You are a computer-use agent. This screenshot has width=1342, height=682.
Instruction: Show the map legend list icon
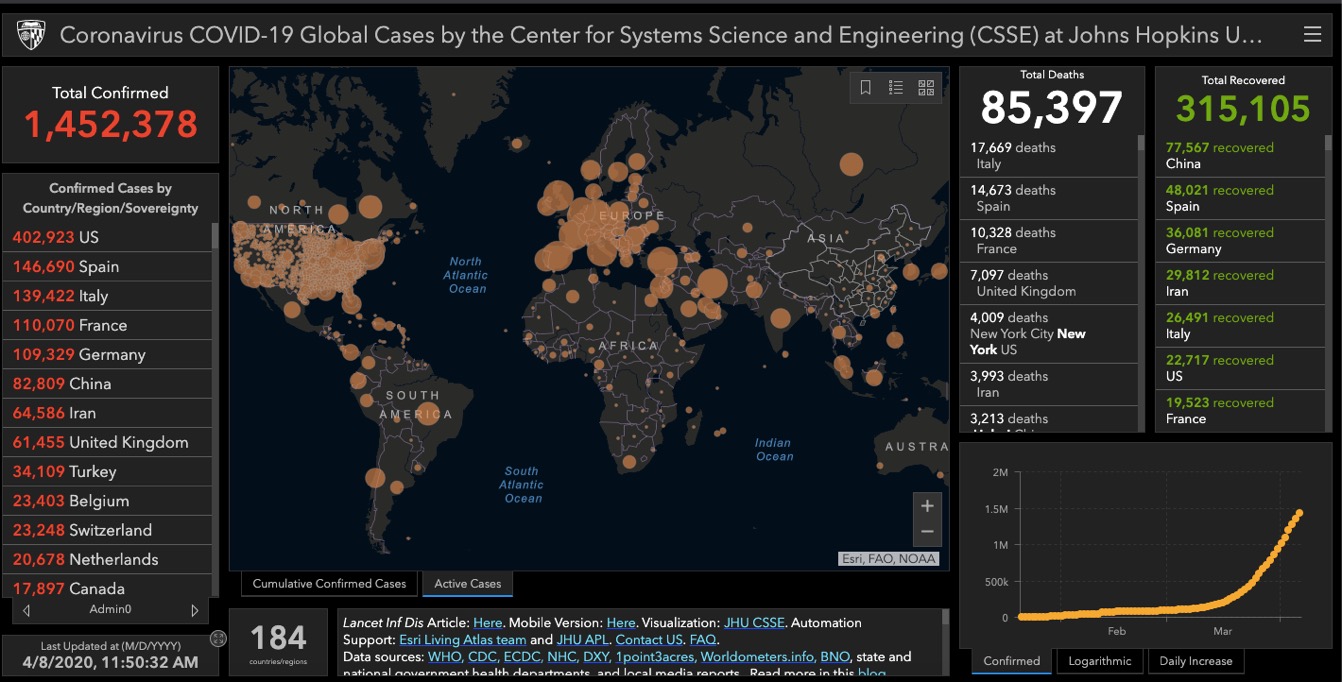point(896,87)
